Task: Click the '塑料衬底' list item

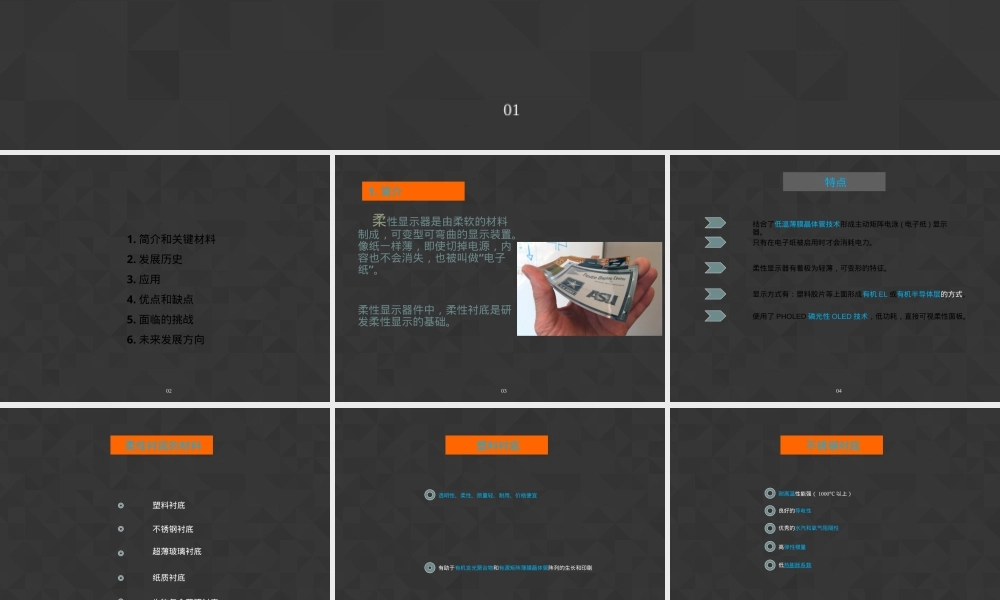Action: [x=168, y=505]
